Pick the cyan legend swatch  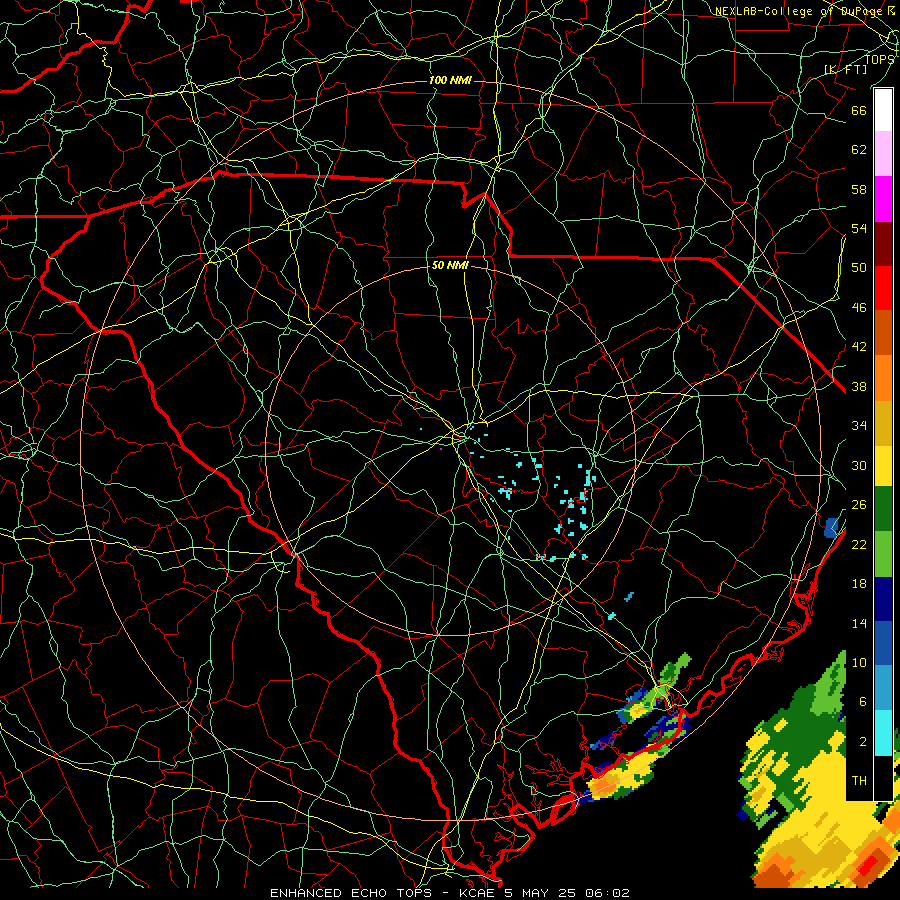[x=883, y=733]
